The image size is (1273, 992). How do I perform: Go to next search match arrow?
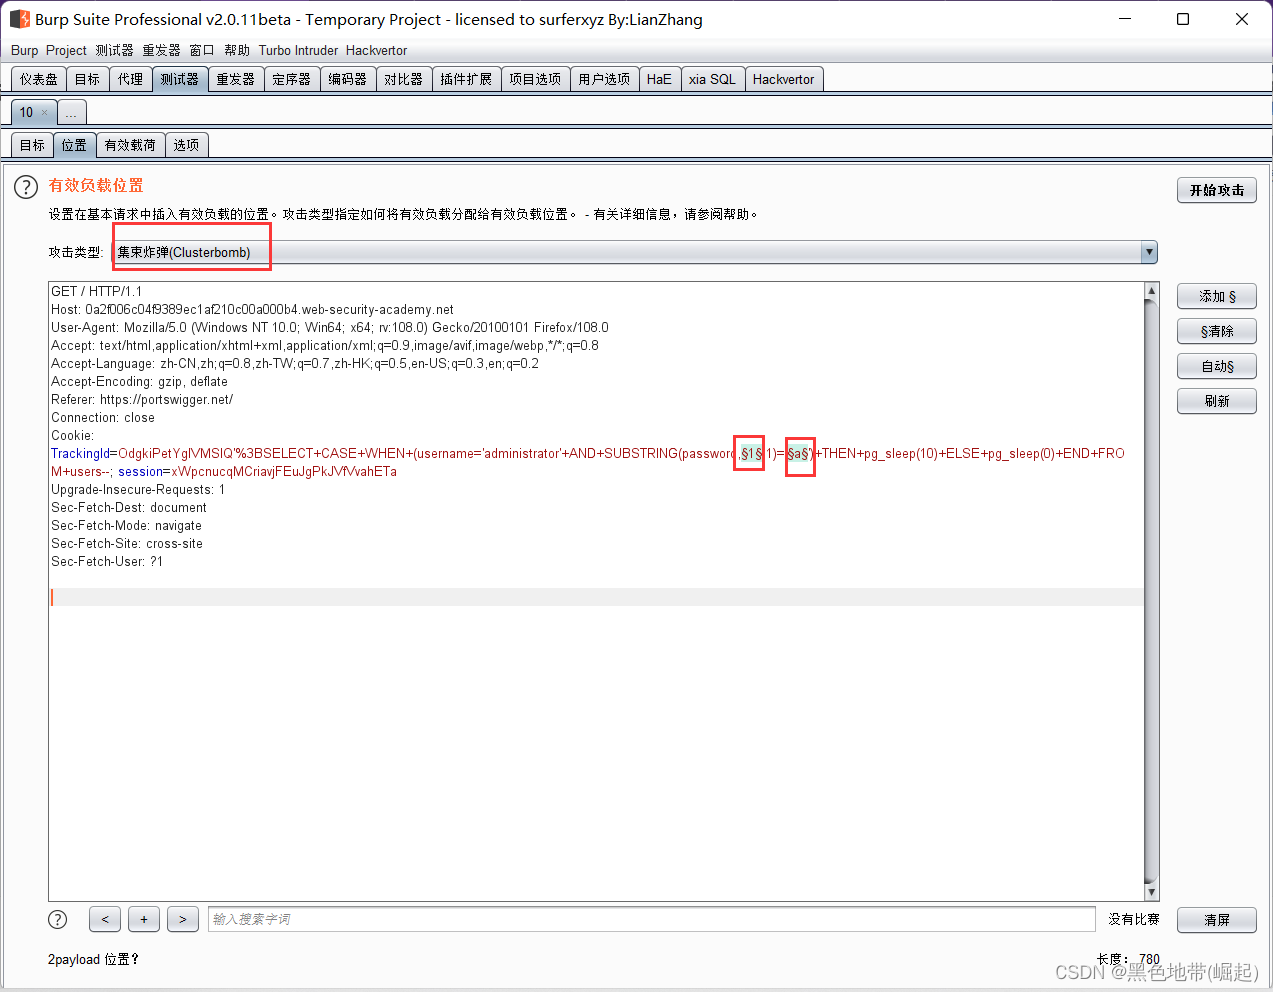183,919
